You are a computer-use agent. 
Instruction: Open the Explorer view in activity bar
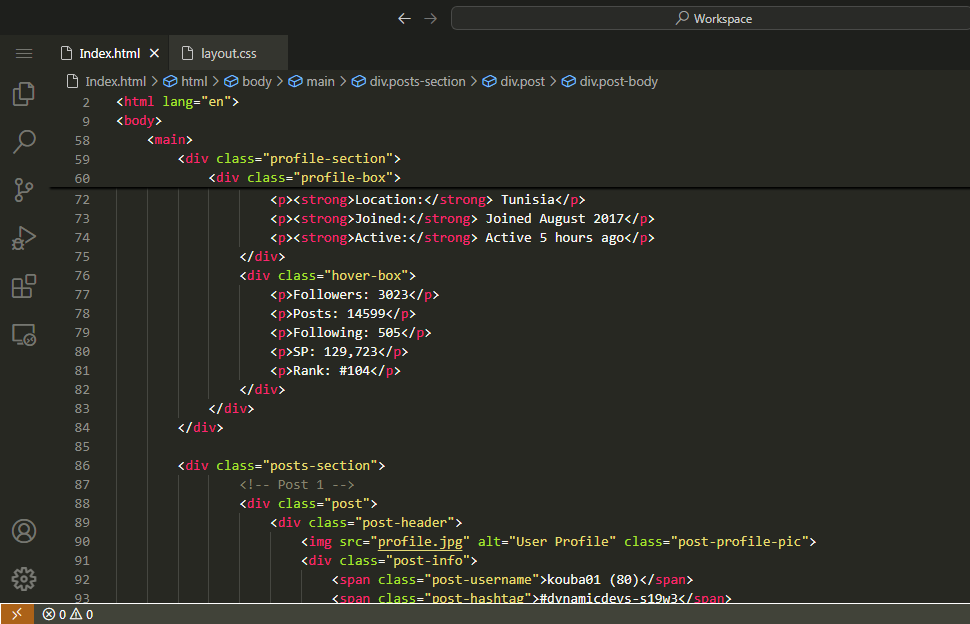tap(24, 95)
